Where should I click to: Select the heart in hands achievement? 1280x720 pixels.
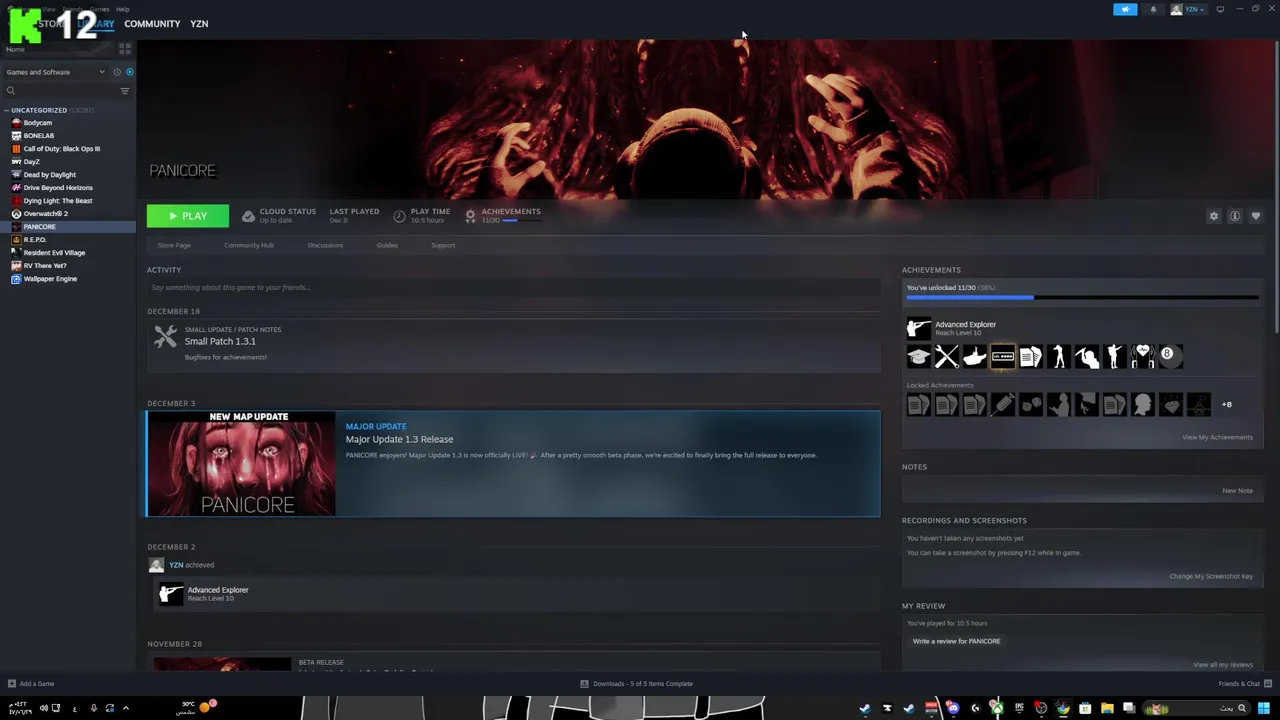click(x=1142, y=356)
